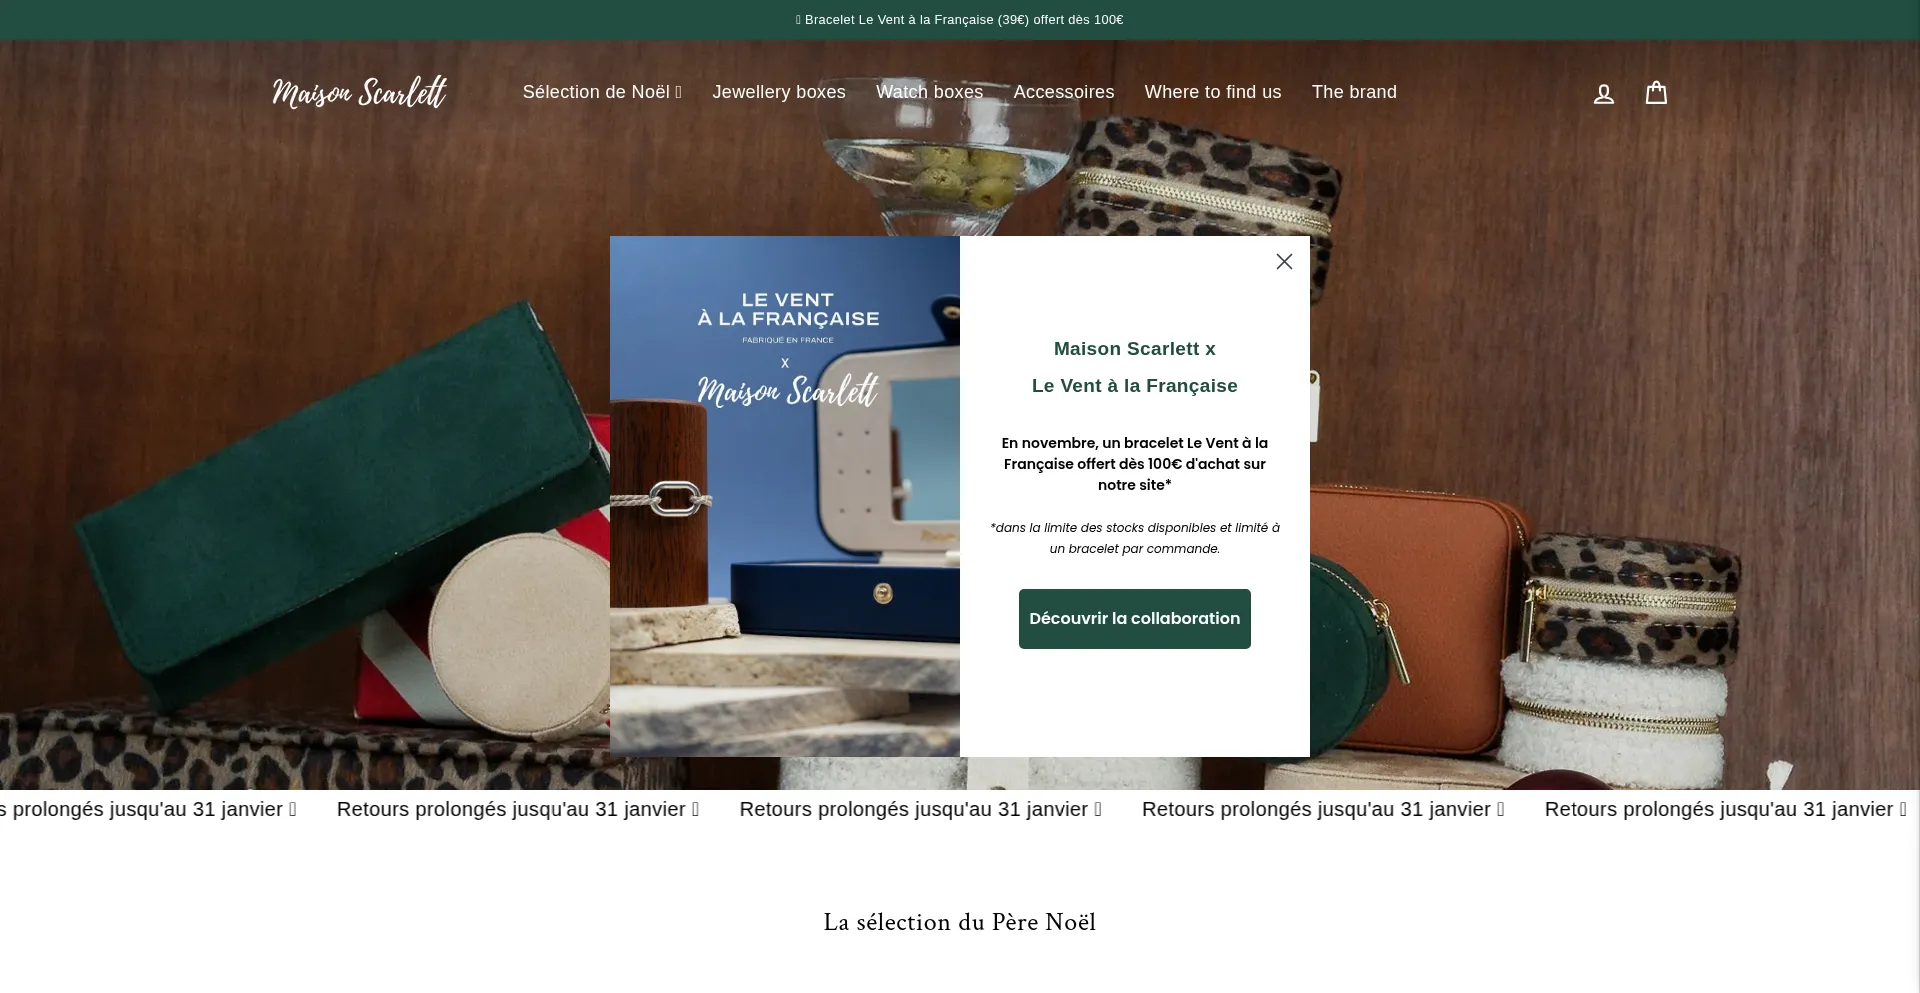1920x993 pixels.
Task: Click the Maison Scarlett x popup heading
Action: click(x=1134, y=349)
